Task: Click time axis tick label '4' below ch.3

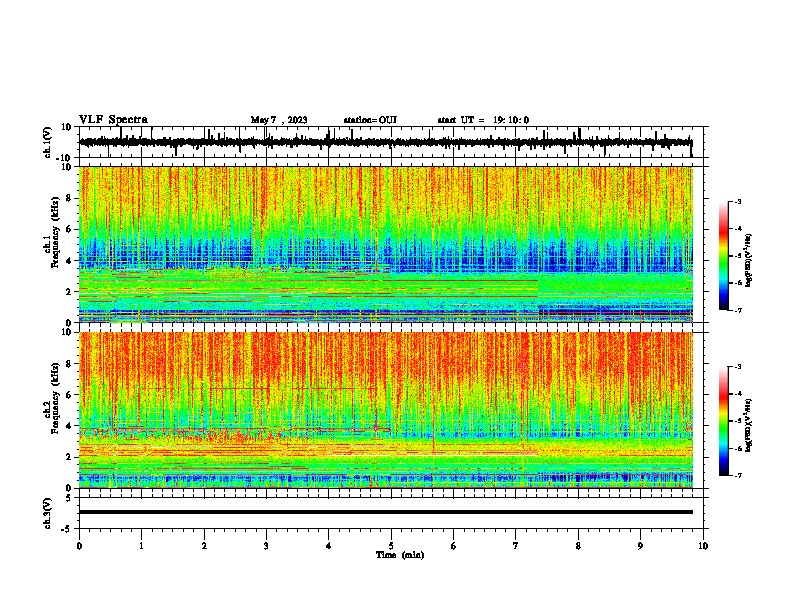Action: (x=329, y=546)
